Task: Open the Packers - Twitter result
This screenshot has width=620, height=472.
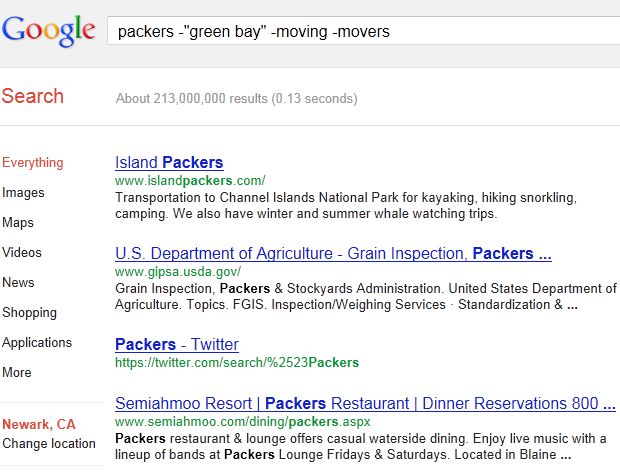Action: click(x=176, y=344)
